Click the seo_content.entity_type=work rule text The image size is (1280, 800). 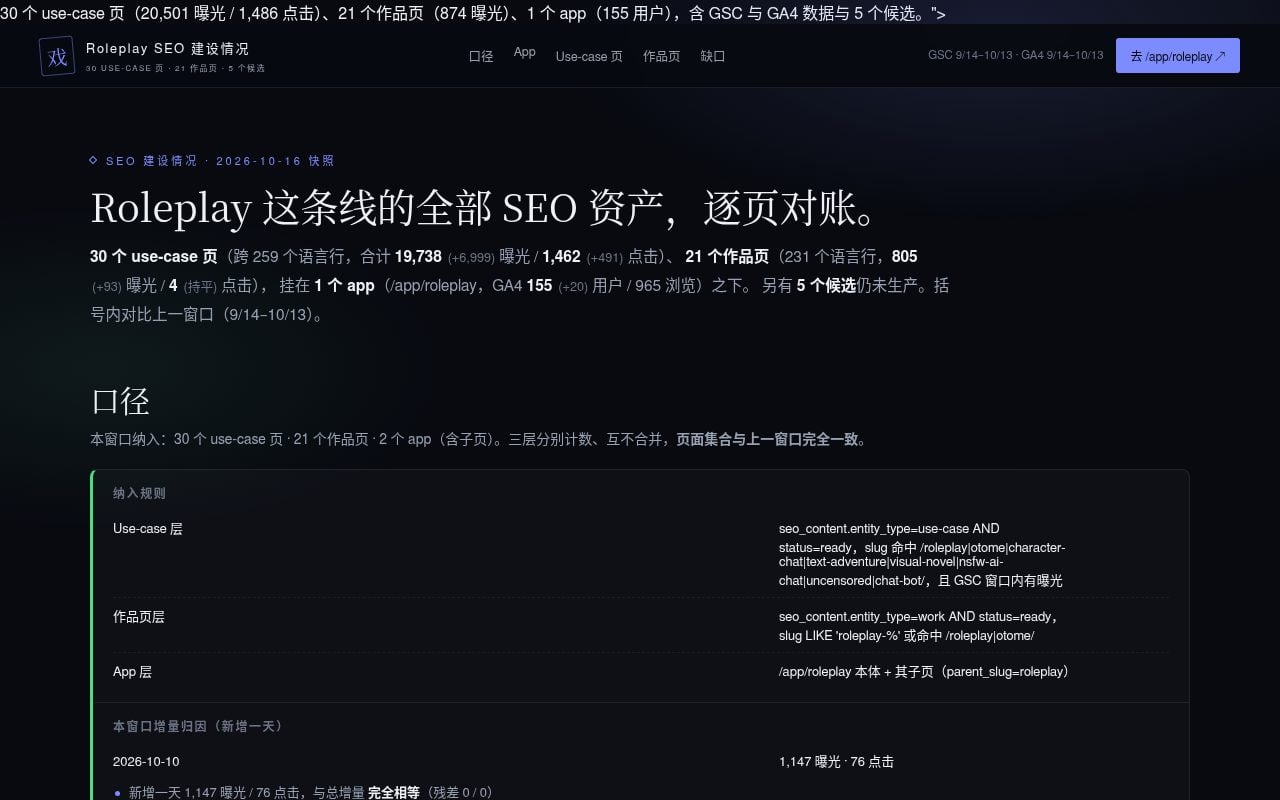pyautogui.click(x=919, y=626)
